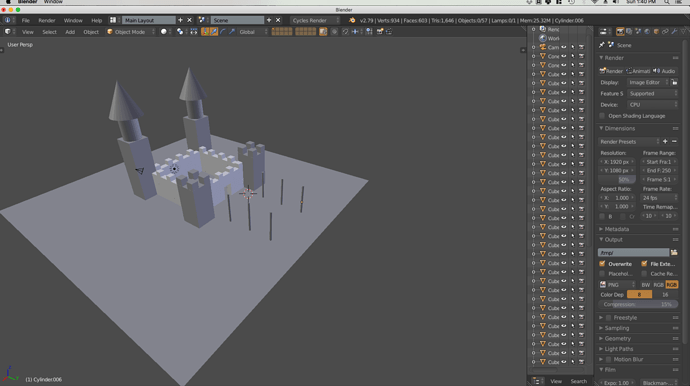Screen dimensions: 690x386
Task: Open the Select menu in the 3D view
Action: pyautogui.click(x=49, y=32)
